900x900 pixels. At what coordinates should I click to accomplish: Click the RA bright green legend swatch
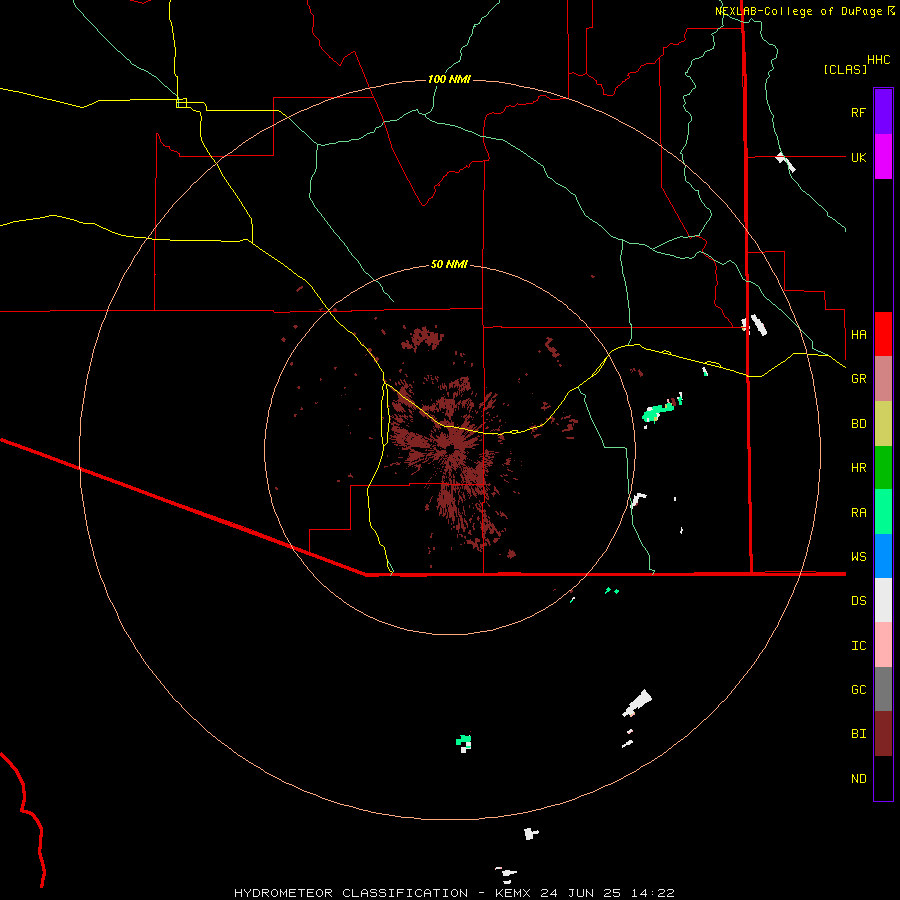(883, 512)
